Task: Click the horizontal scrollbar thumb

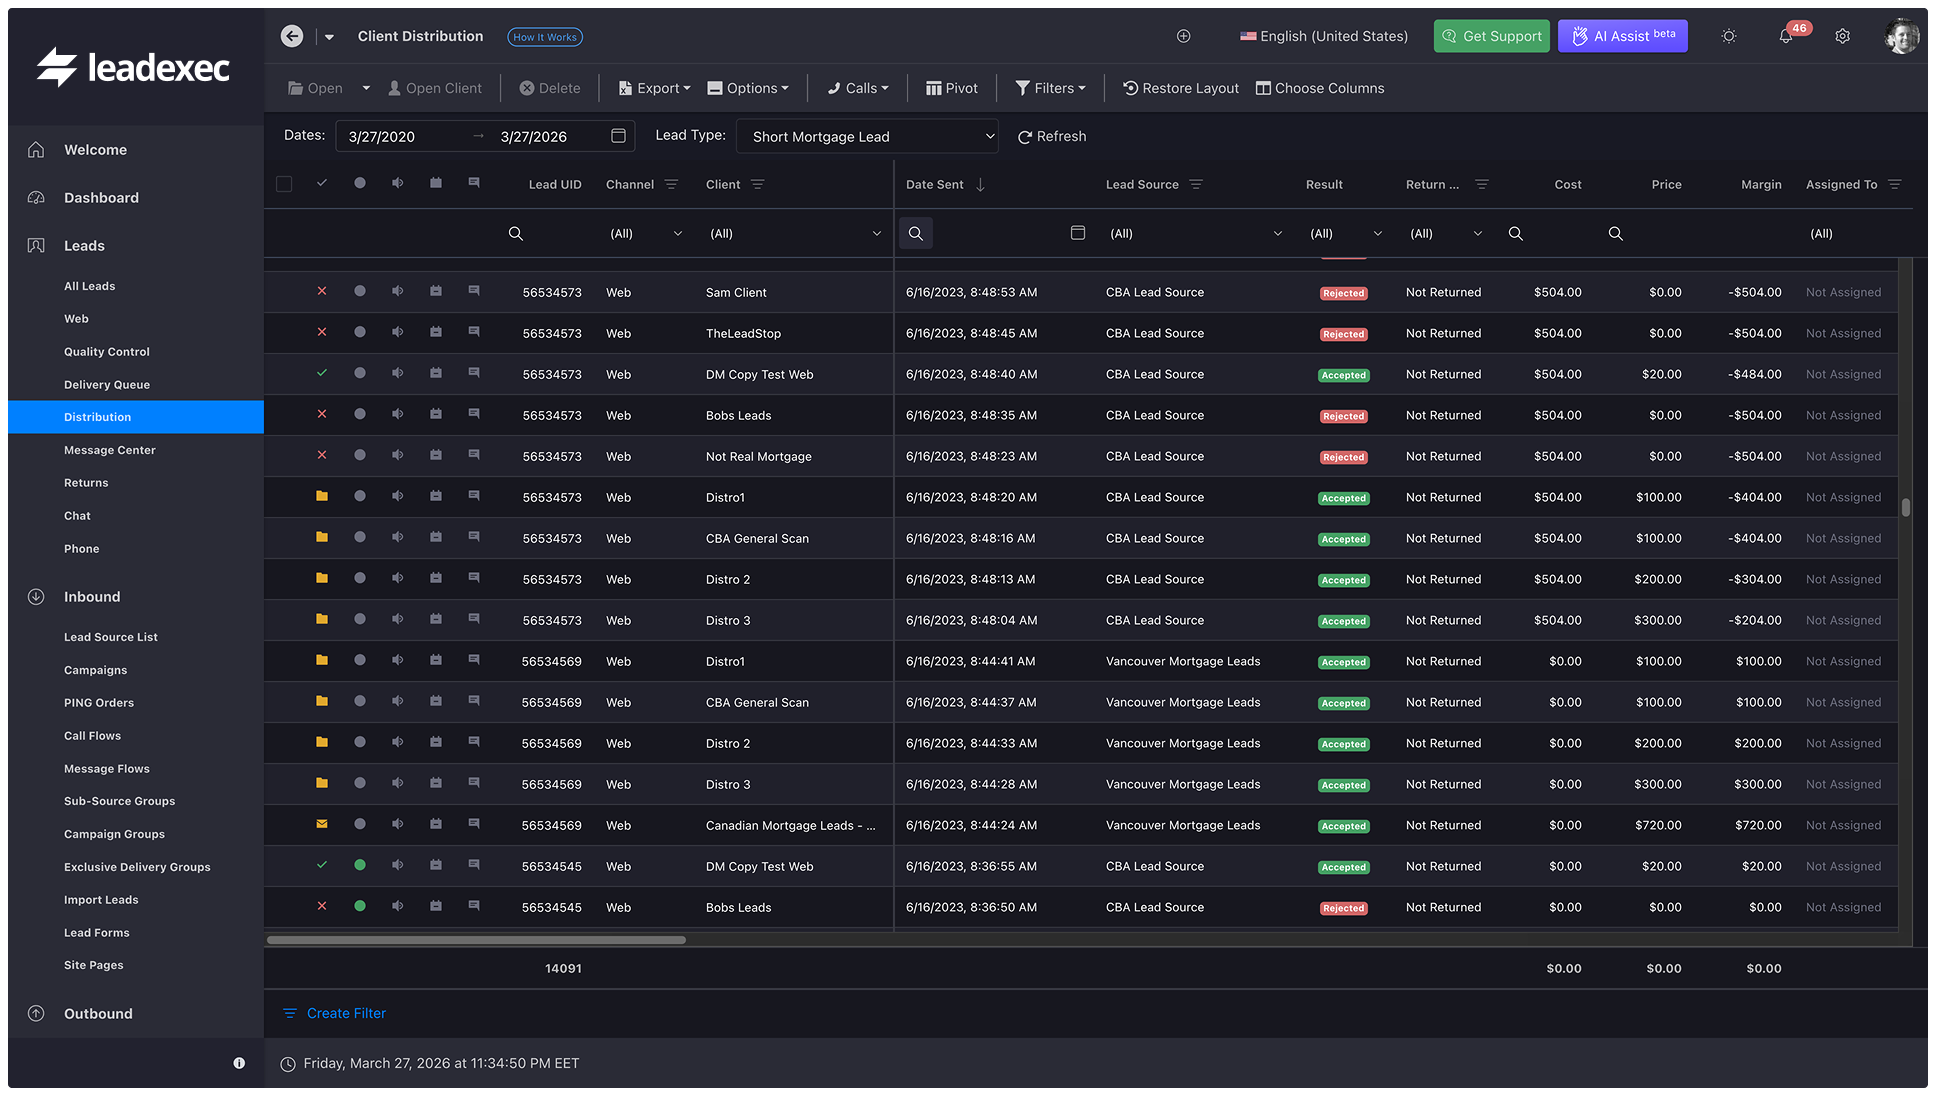Action: (476, 939)
